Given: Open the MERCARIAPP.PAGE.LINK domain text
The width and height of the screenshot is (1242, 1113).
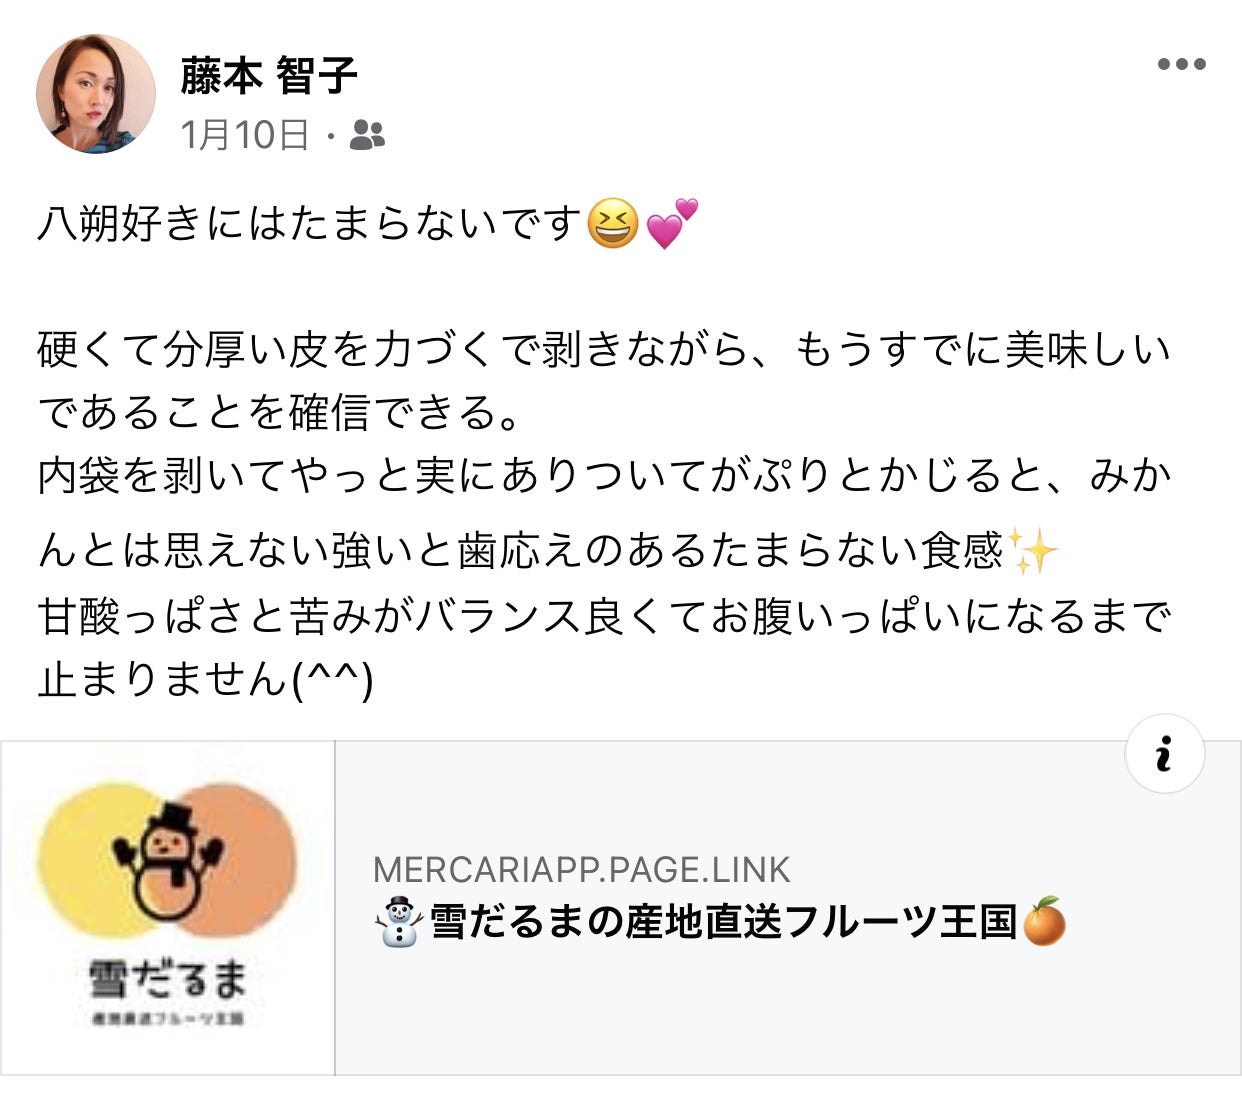Looking at the screenshot, I should [x=581, y=870].
